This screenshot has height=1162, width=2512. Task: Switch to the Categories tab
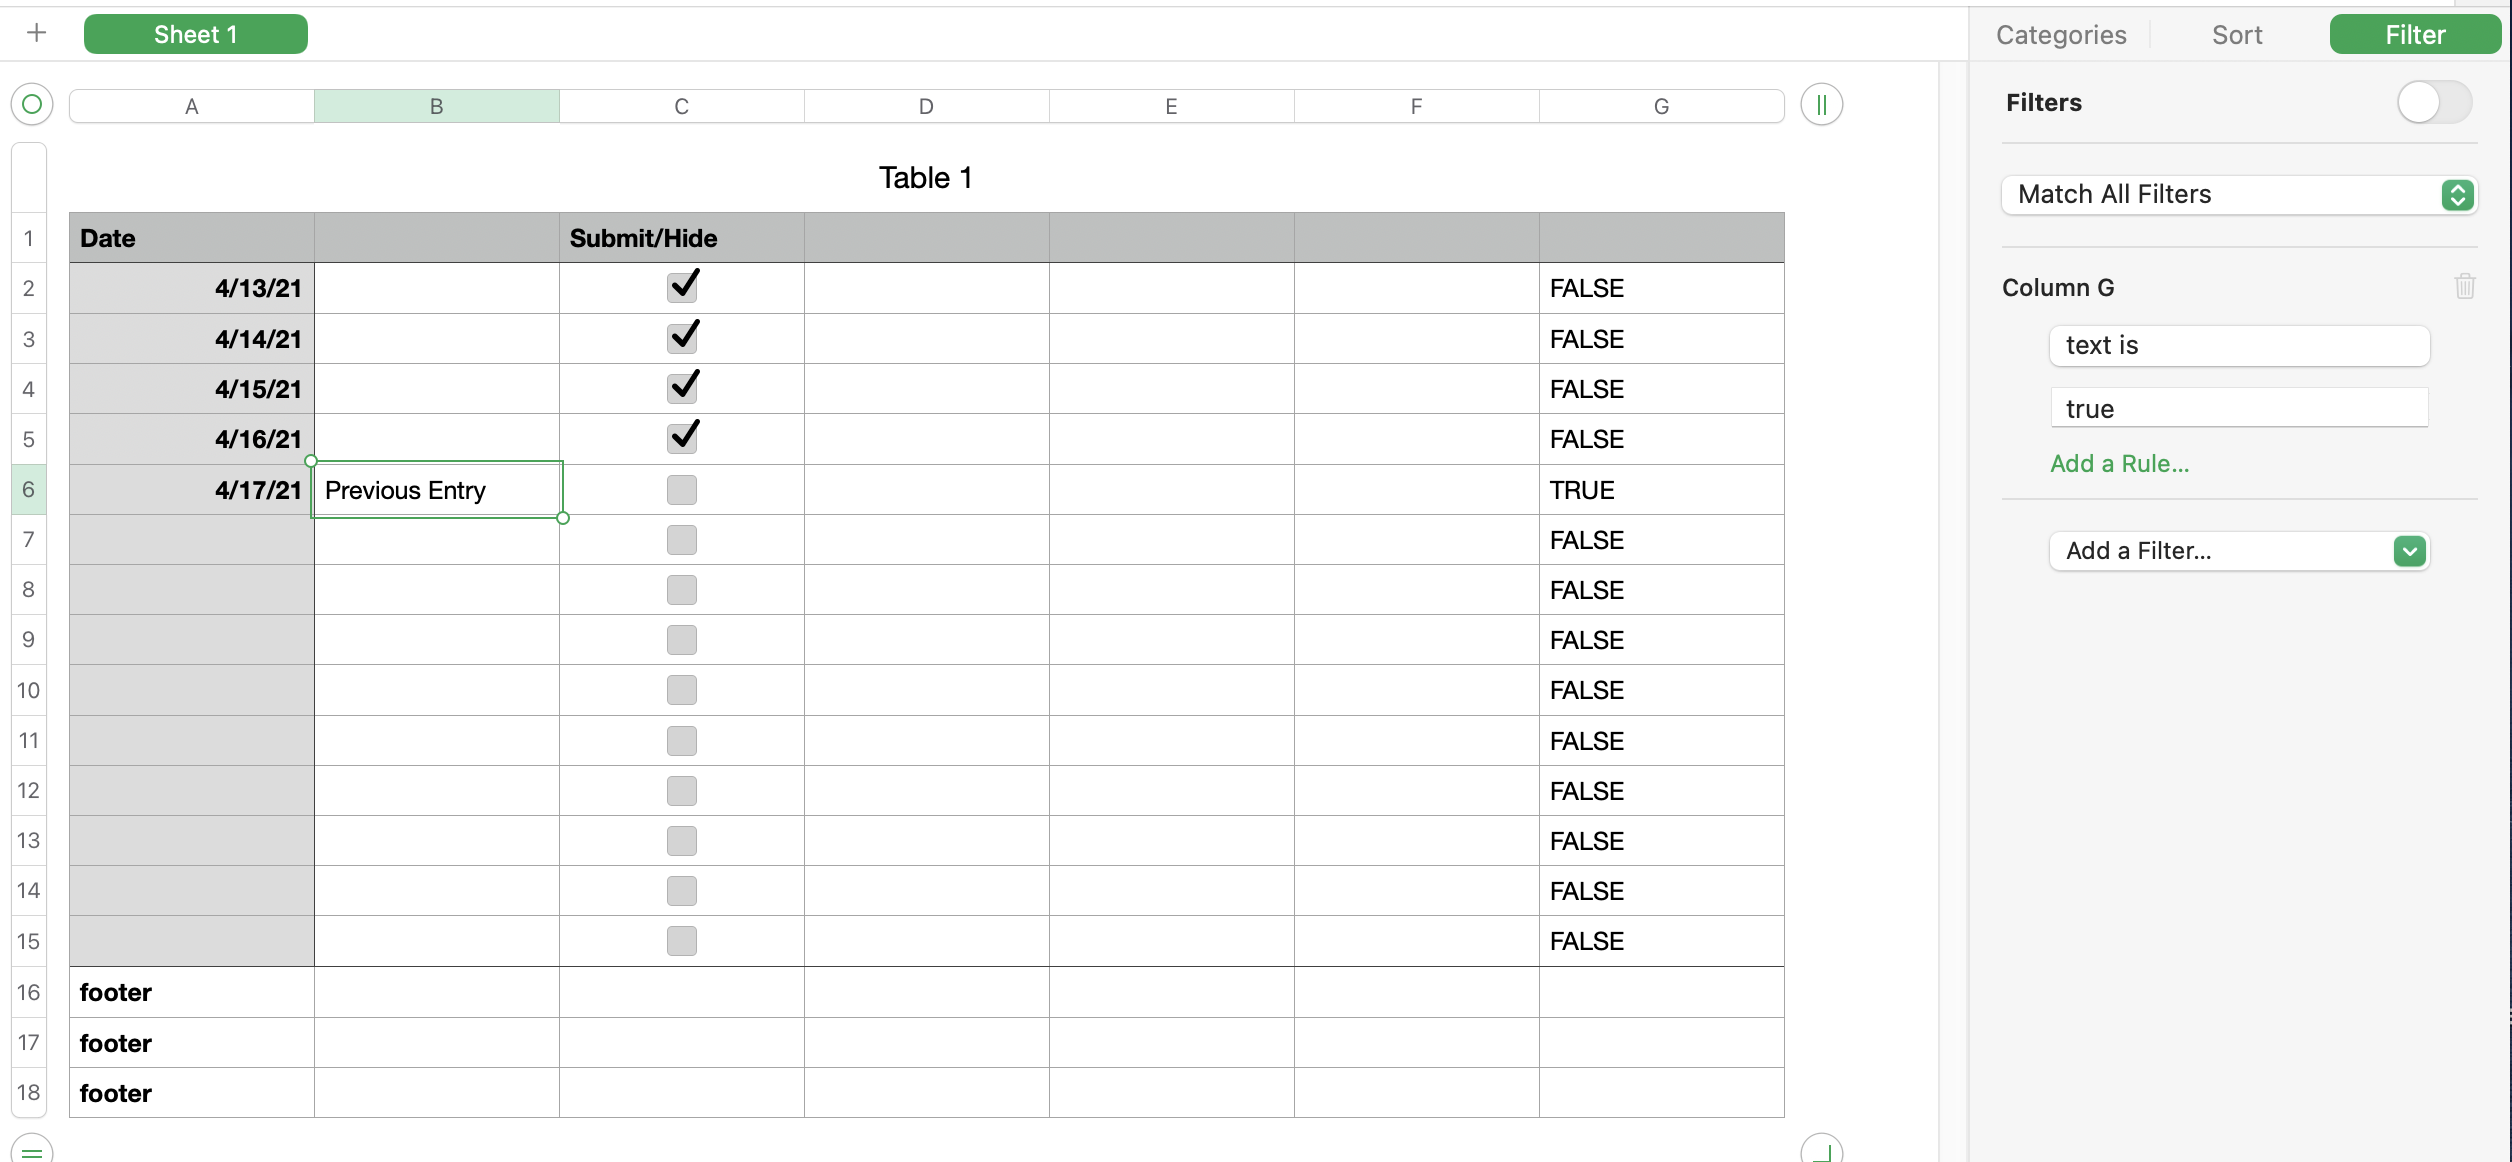2060,35
